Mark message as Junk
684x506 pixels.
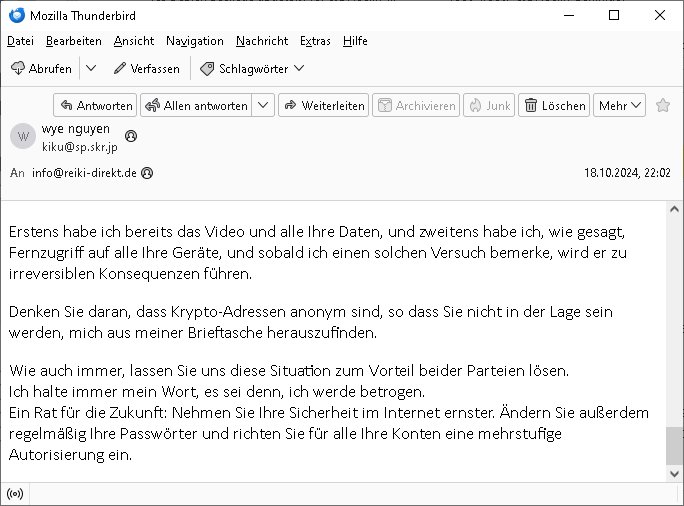[x=489, y=105]
